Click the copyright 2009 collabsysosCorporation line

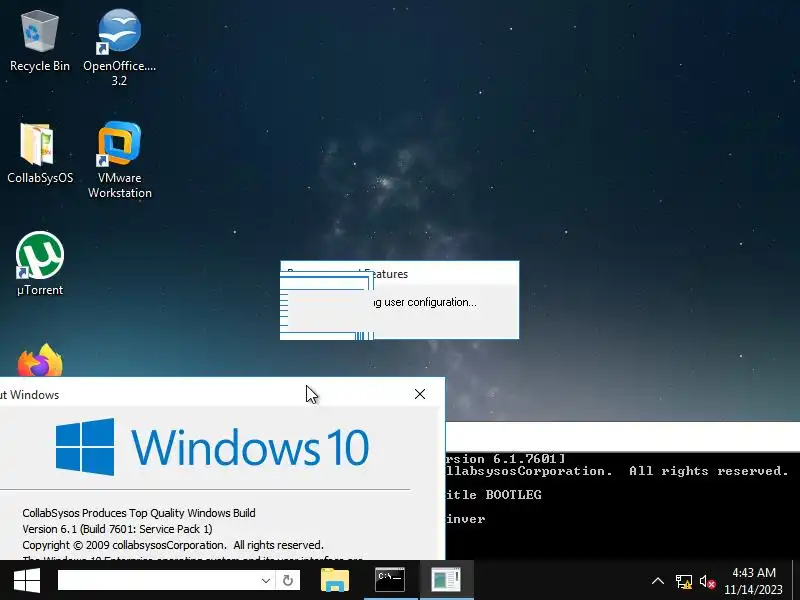173,545
